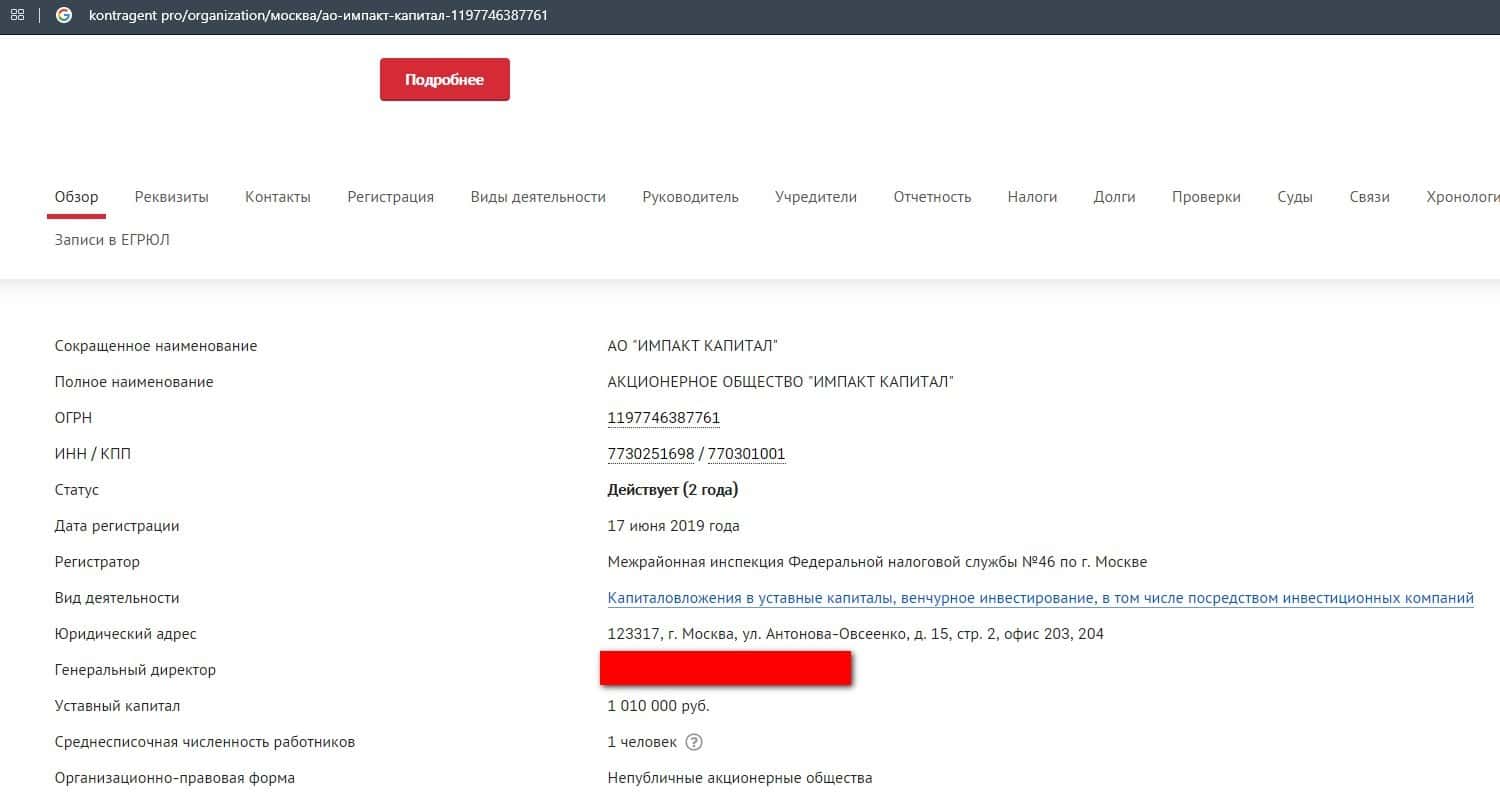Click the 'Статус' field label
Image resolution: width=1500 pixels, height=805 pixels.
coord(77,490)
